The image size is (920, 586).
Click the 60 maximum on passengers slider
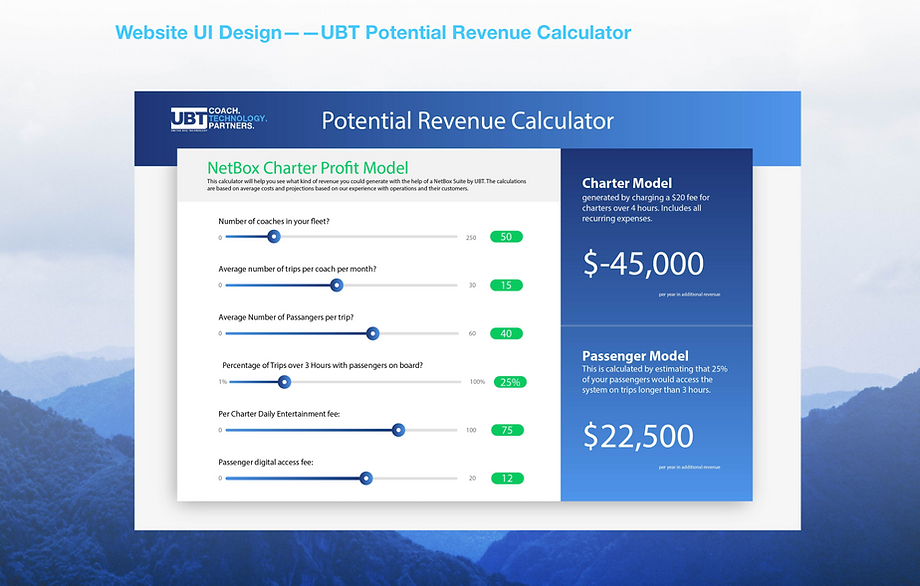[x=472, y=334]
